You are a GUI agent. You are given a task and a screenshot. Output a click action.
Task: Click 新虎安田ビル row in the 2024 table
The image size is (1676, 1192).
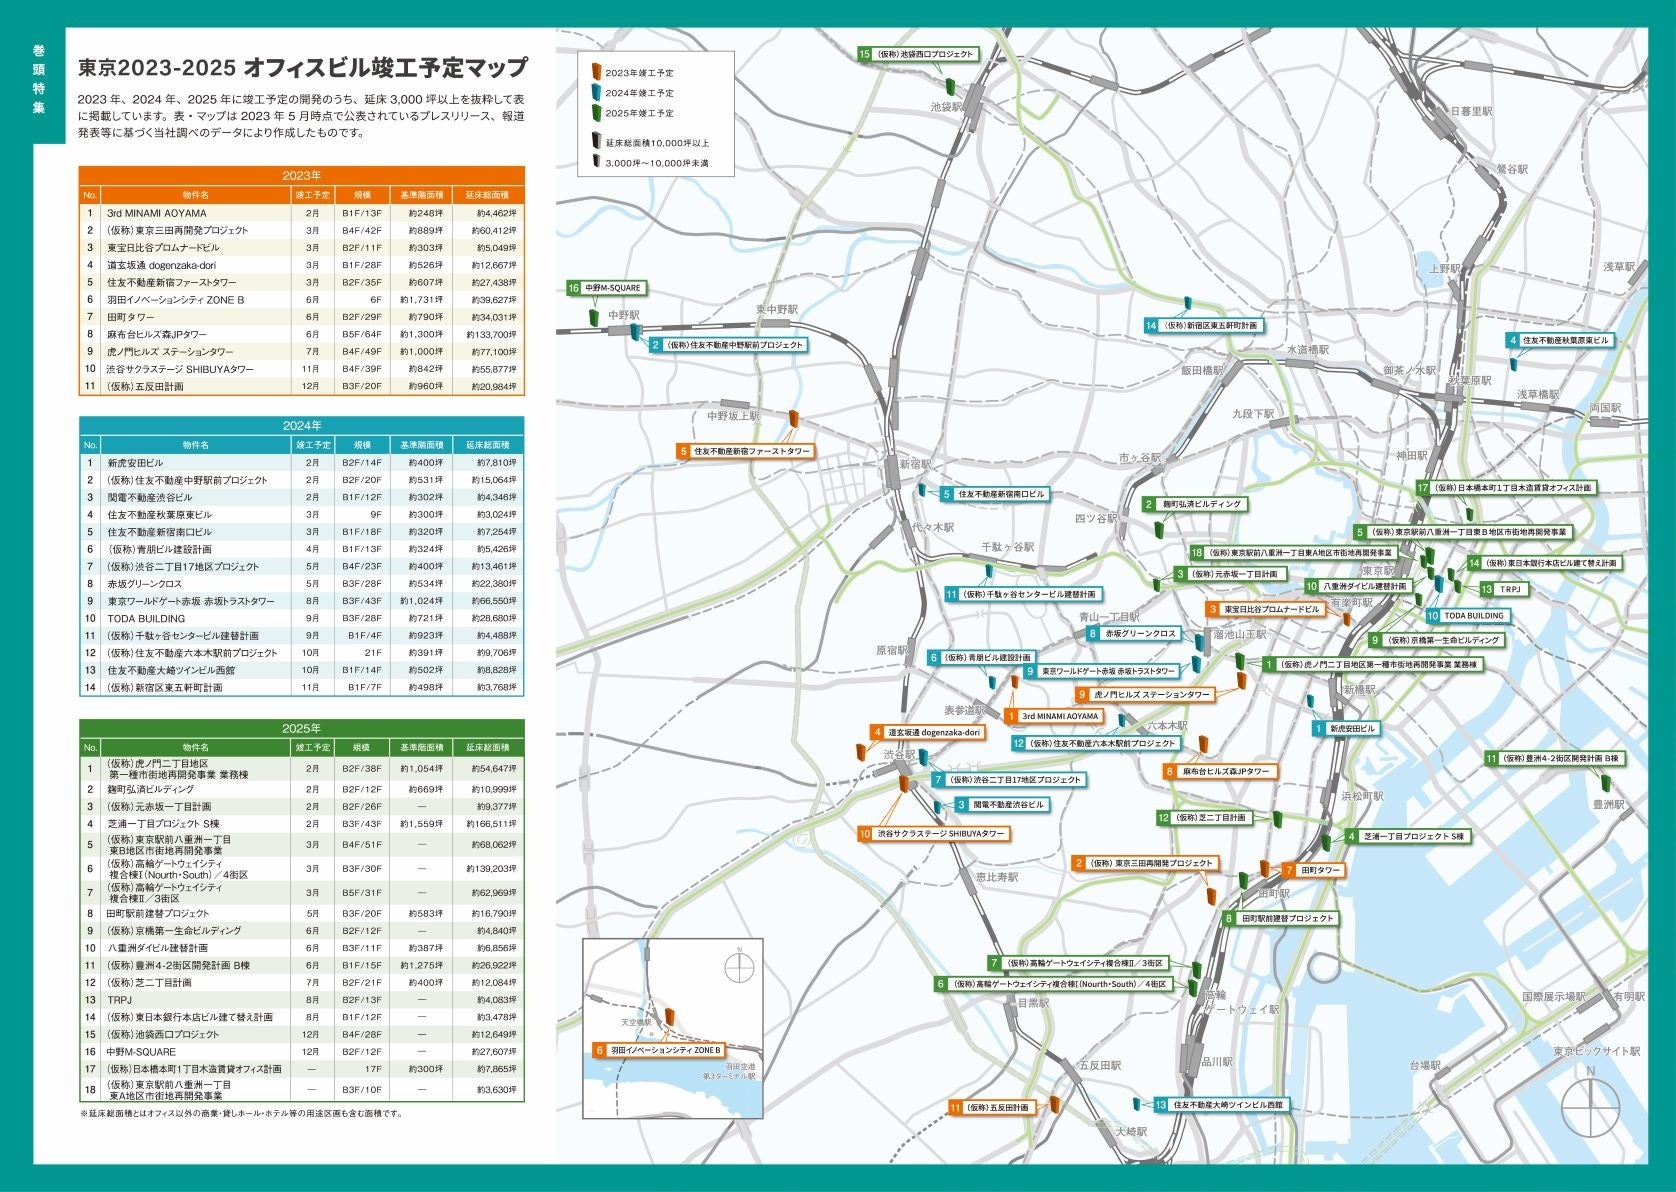(301, 463)
